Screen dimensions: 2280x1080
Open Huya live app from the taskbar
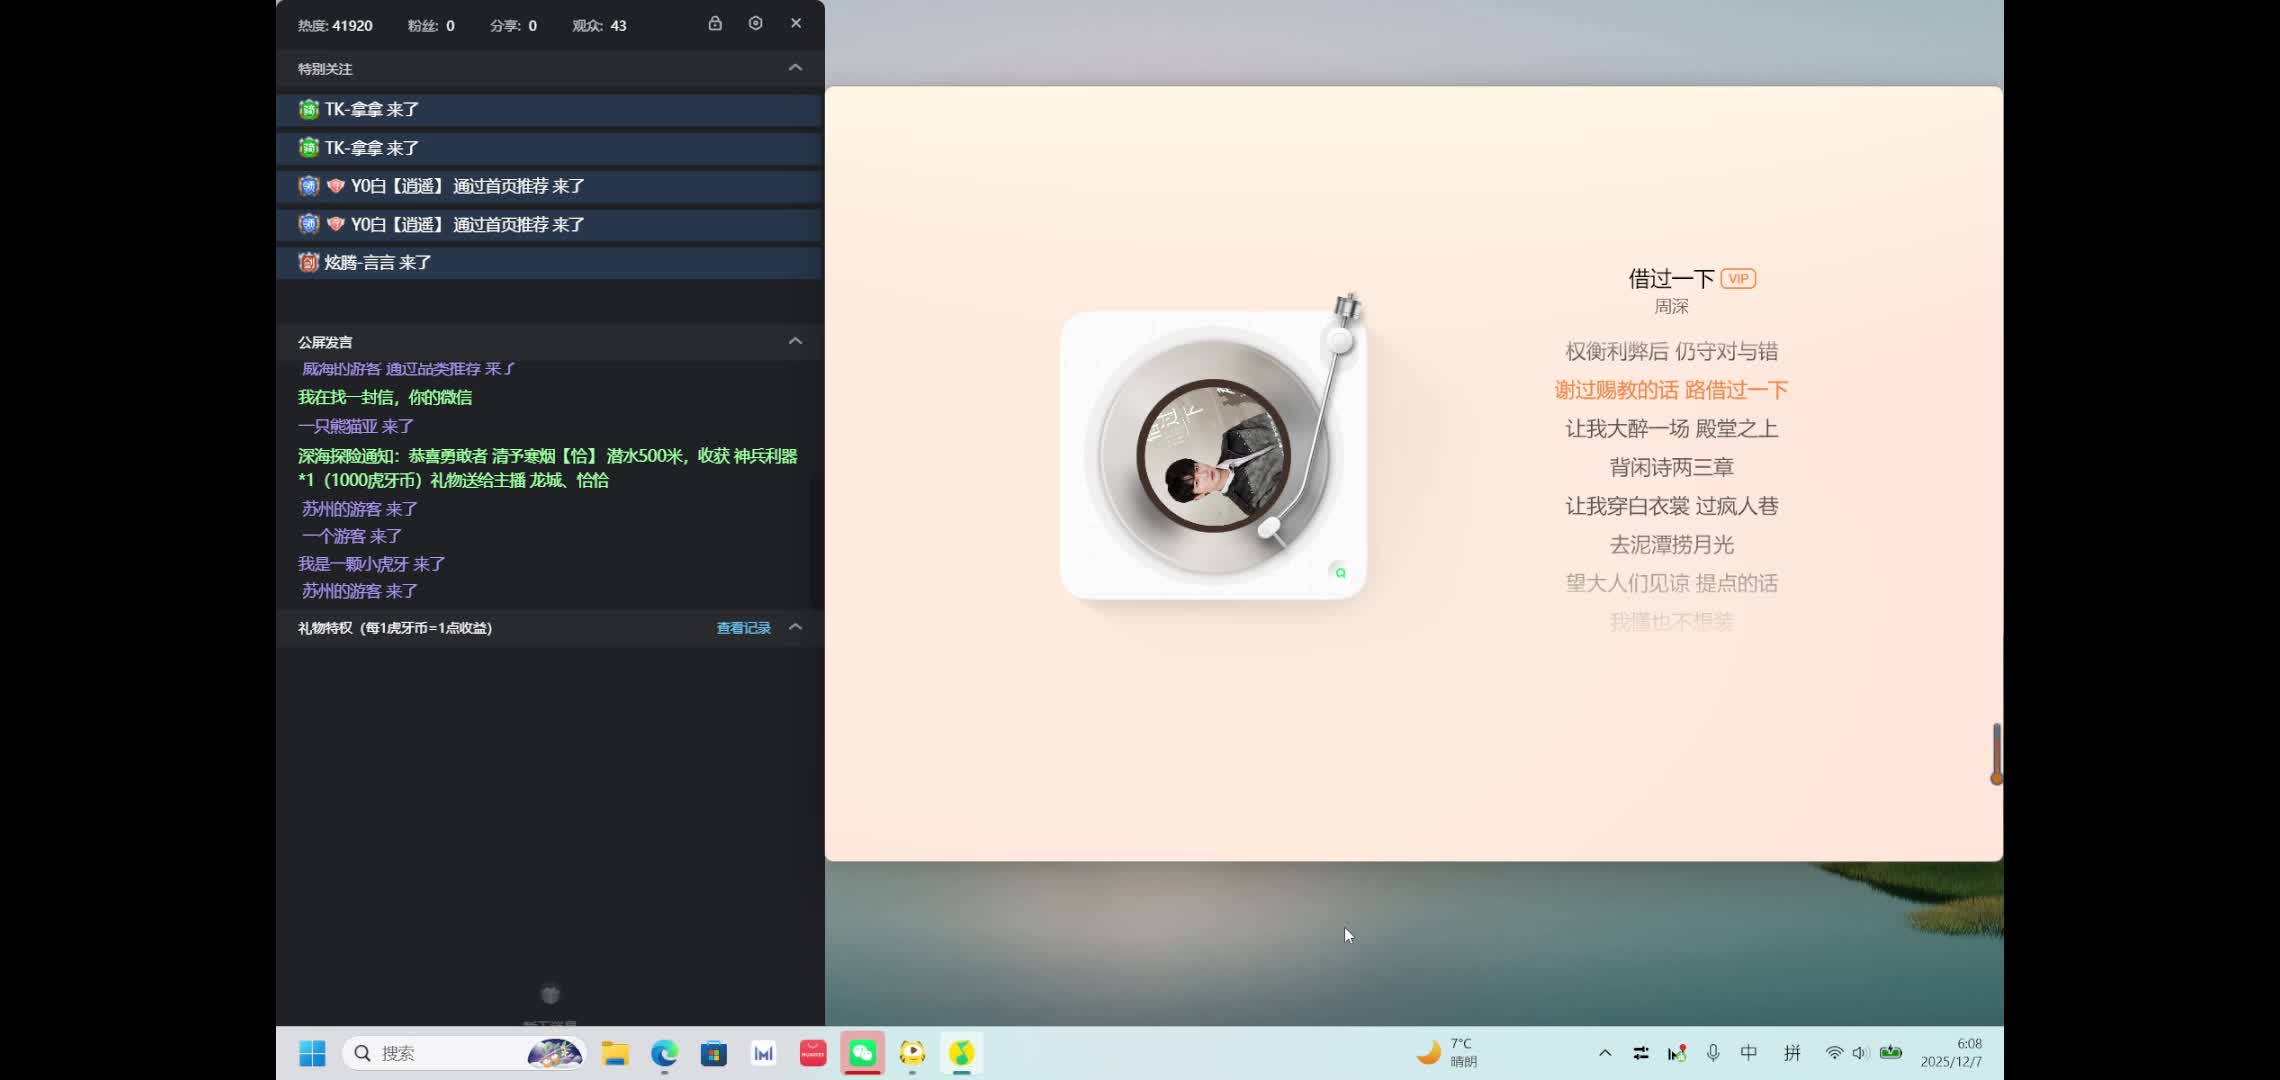[x=912, y=1053]
